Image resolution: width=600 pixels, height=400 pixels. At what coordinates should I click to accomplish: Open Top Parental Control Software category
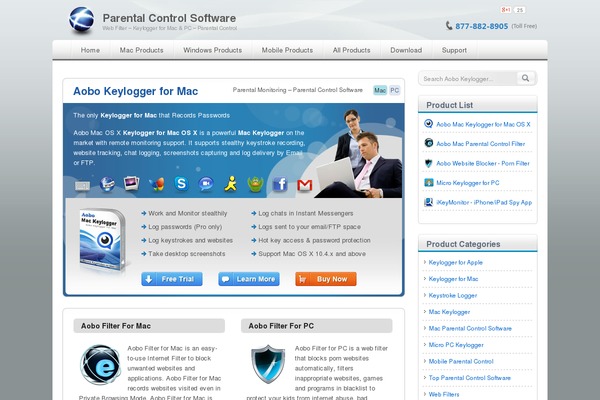[x=470, y=378]
